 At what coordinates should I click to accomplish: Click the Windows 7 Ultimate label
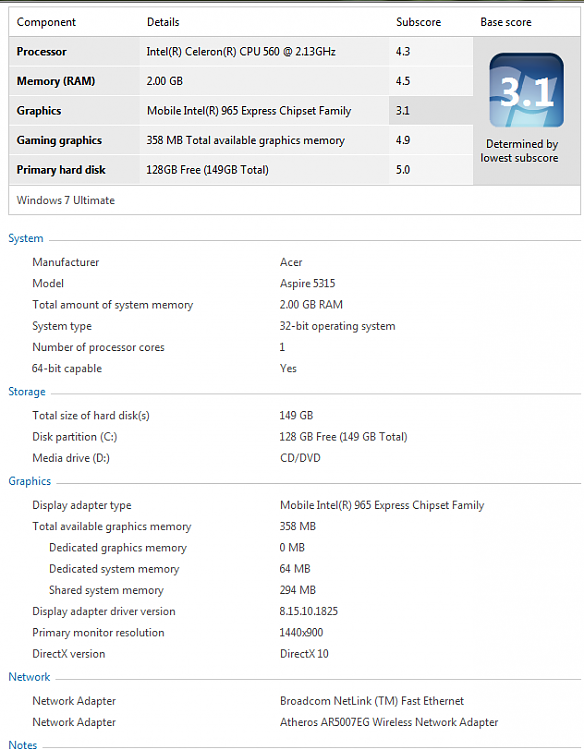(x=66, y=200)
